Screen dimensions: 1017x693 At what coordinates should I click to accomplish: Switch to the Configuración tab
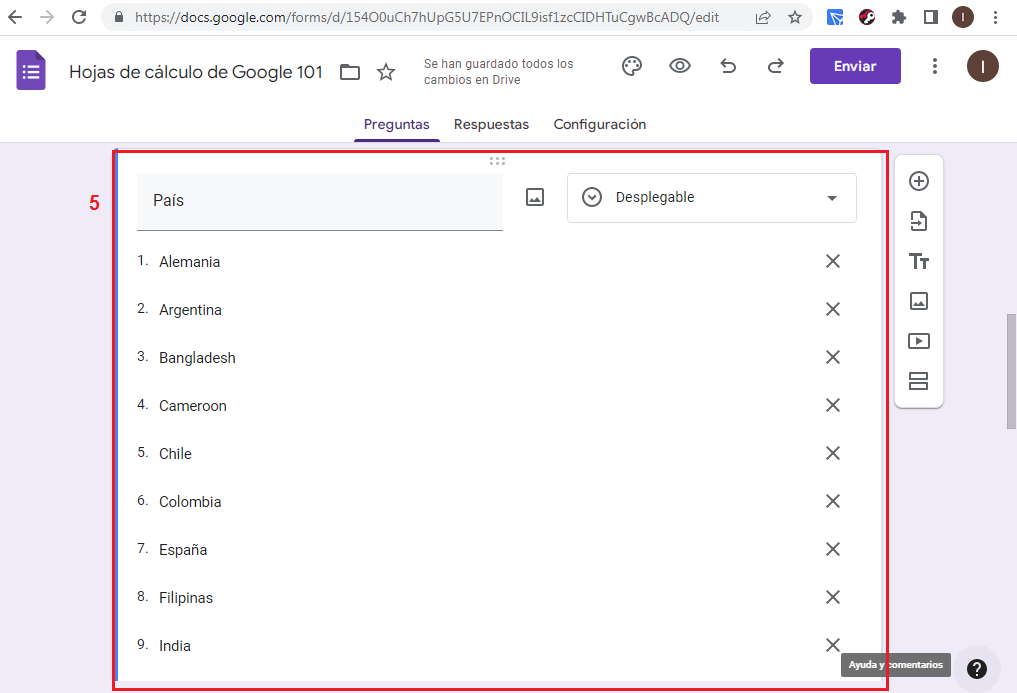pyautogui.click(x=599, y=125)
